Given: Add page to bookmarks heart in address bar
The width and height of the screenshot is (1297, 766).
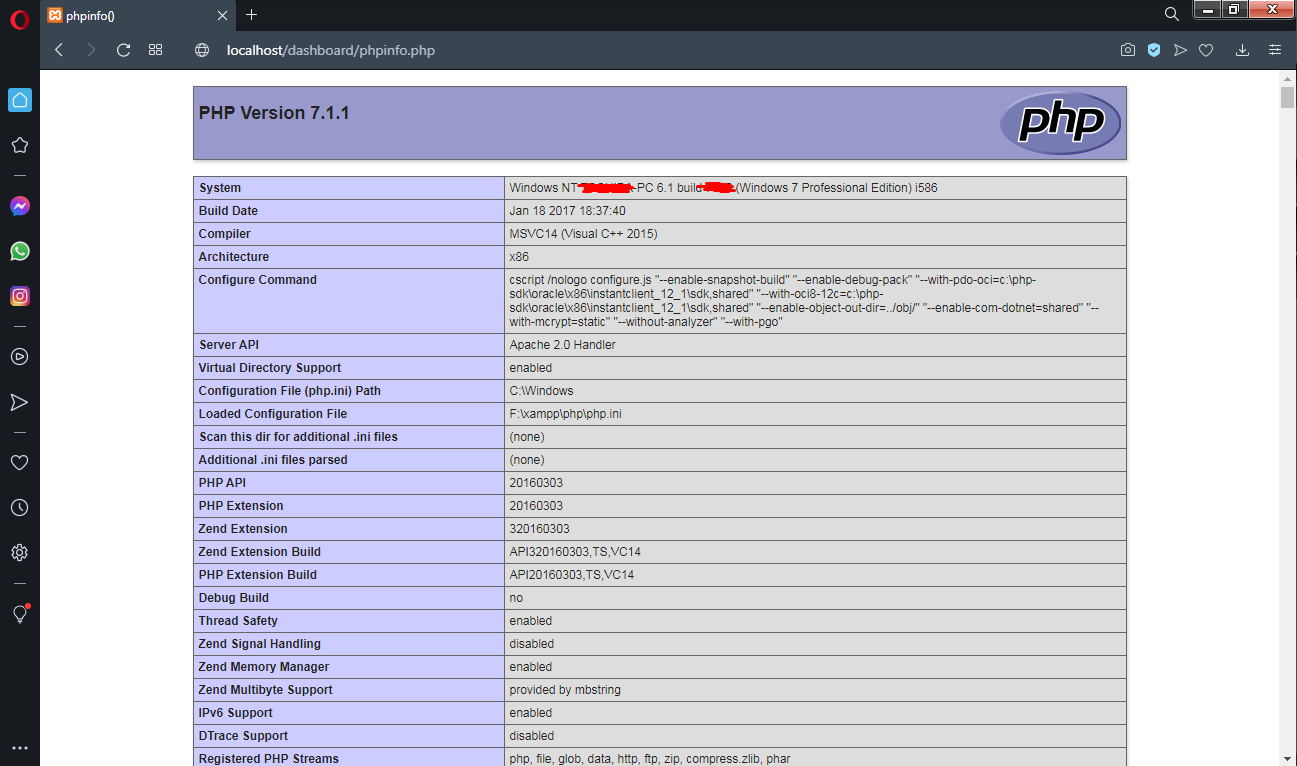Looking at the screenshot, I should coord(1206,50).
